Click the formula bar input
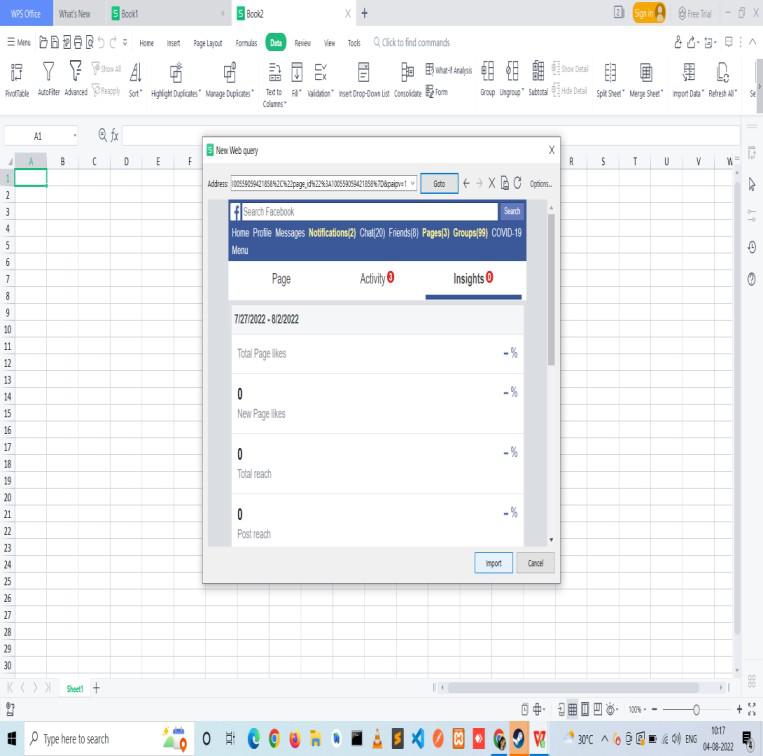The width and height of the screenshot is (763, 756). 431,136
